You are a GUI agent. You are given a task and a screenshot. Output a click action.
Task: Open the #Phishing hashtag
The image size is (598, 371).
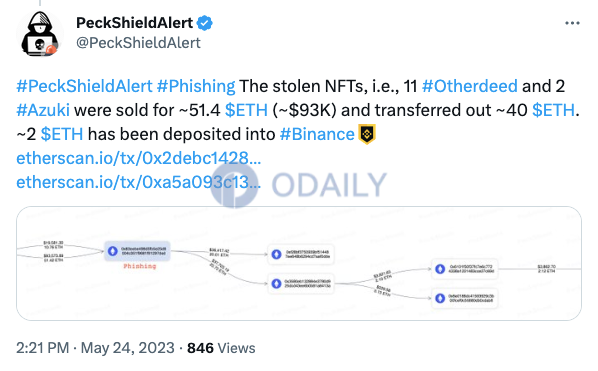click(196, 86)
